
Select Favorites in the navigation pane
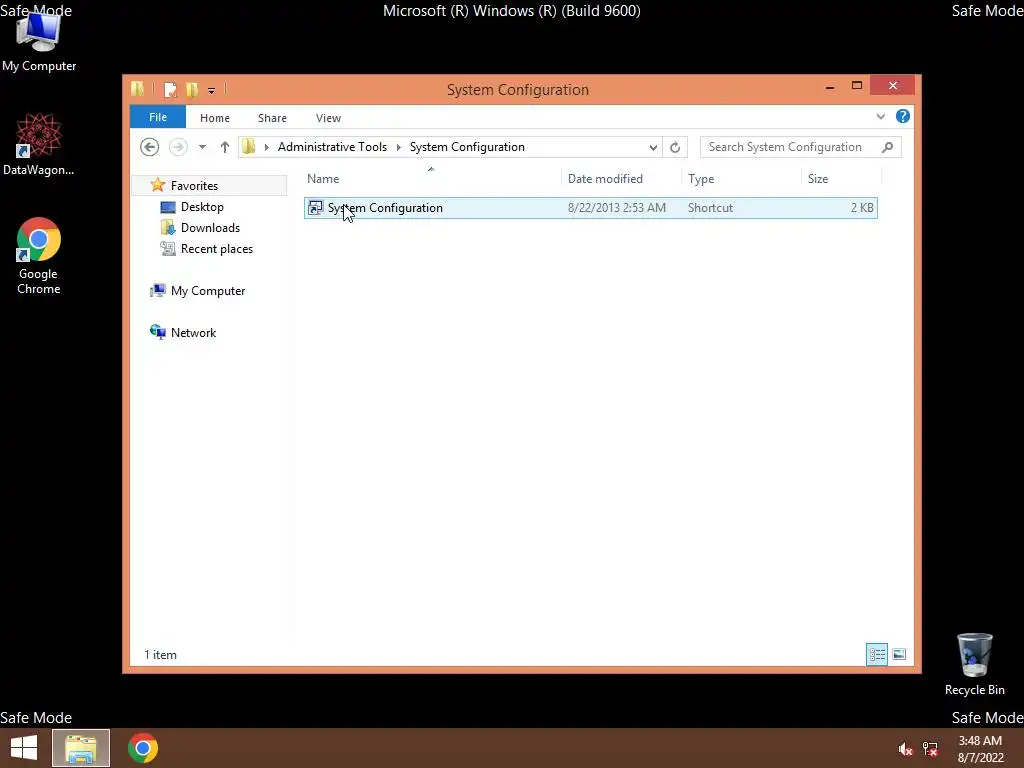[194, 185]
